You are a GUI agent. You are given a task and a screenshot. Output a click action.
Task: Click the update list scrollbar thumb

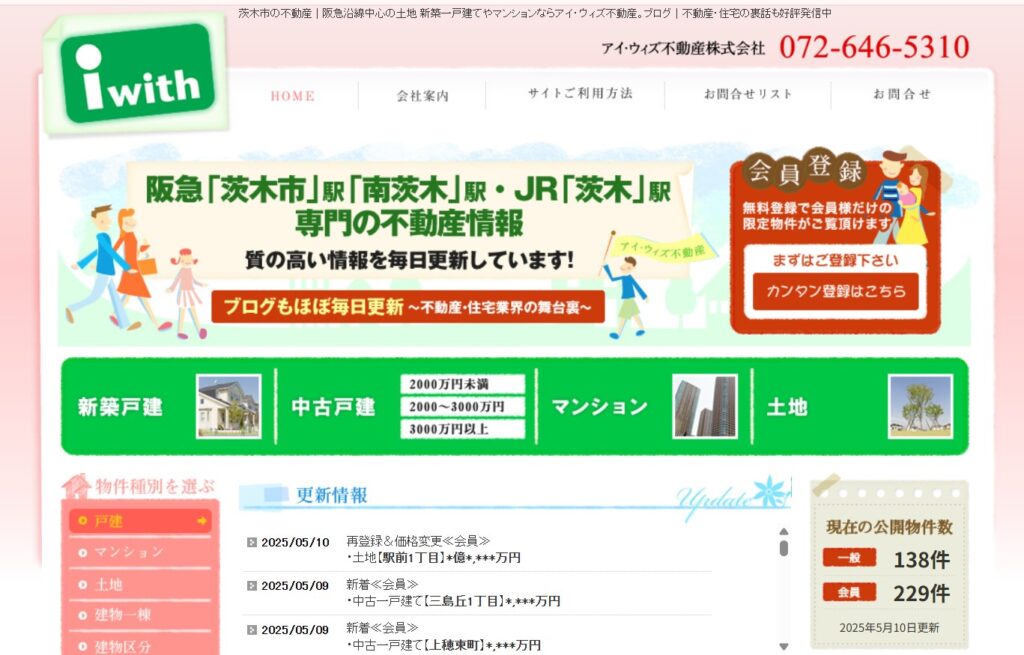pos(784,549)
